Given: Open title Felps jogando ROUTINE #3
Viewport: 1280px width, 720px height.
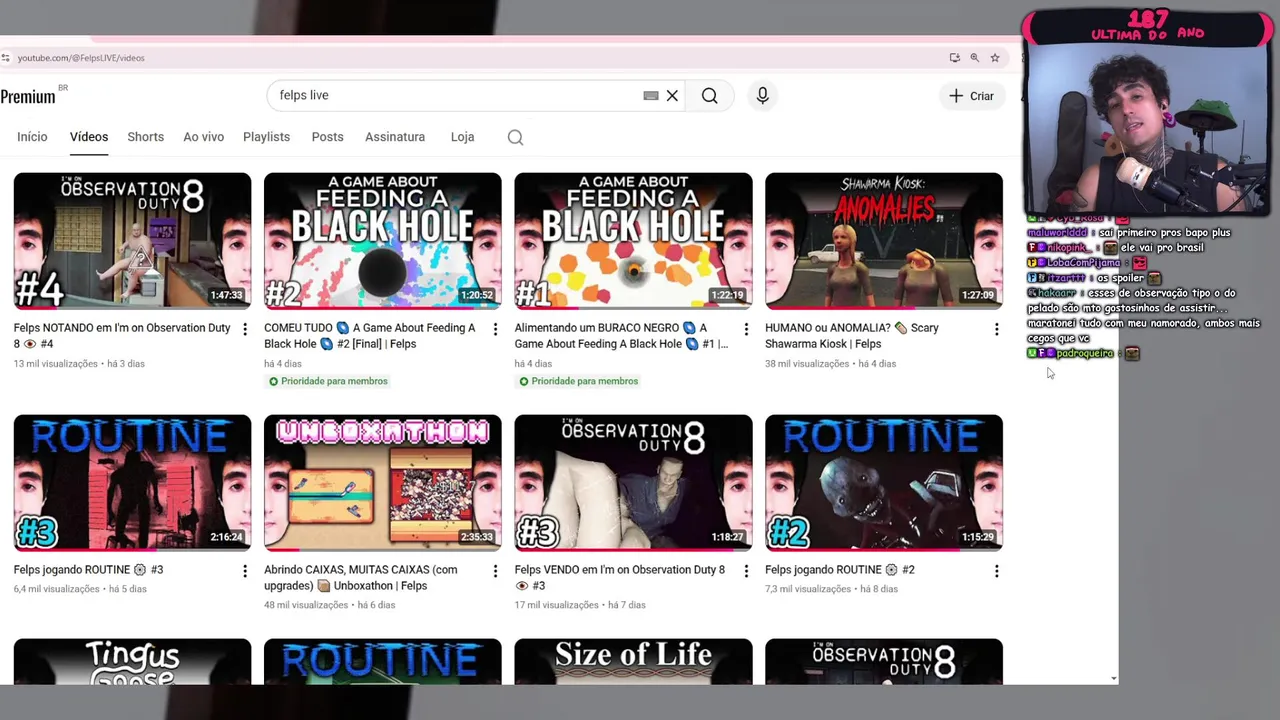Looking at the screenshot, I should point(88,570).
